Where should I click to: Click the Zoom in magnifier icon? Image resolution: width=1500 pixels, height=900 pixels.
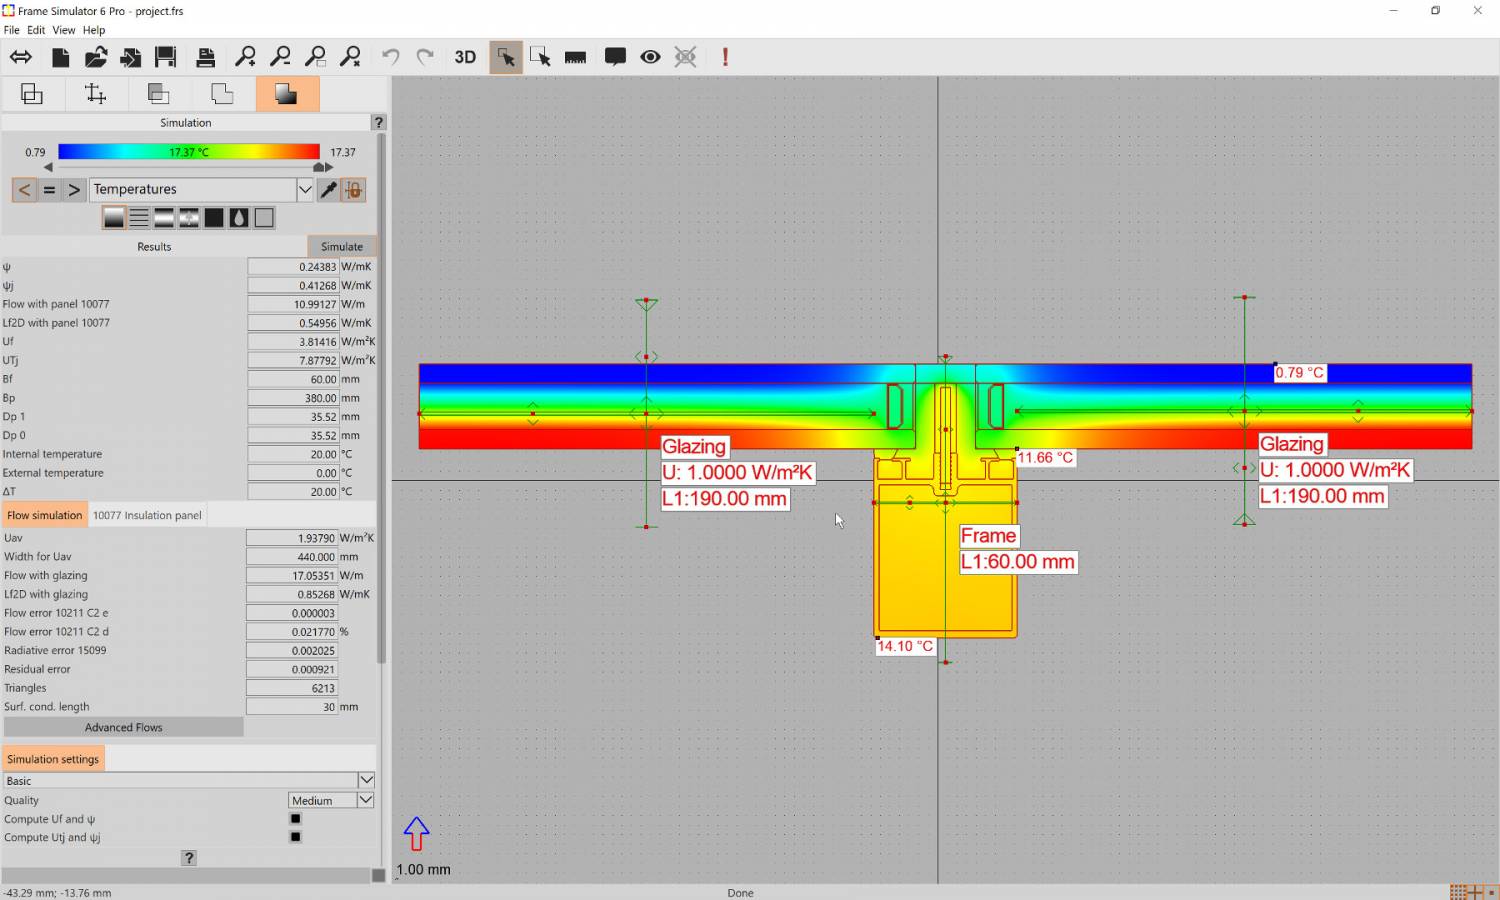[x=245, y=57]
